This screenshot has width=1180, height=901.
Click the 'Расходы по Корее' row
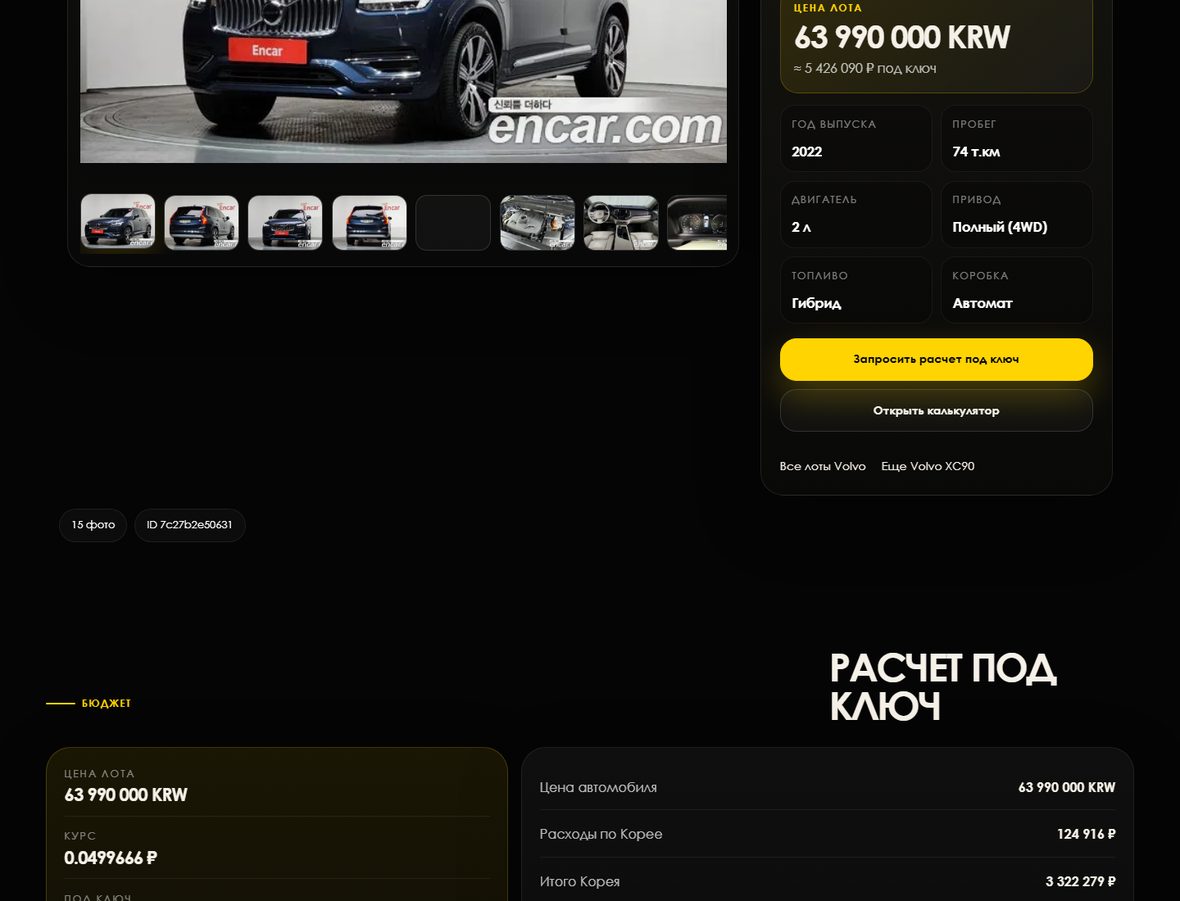point(827,834)
